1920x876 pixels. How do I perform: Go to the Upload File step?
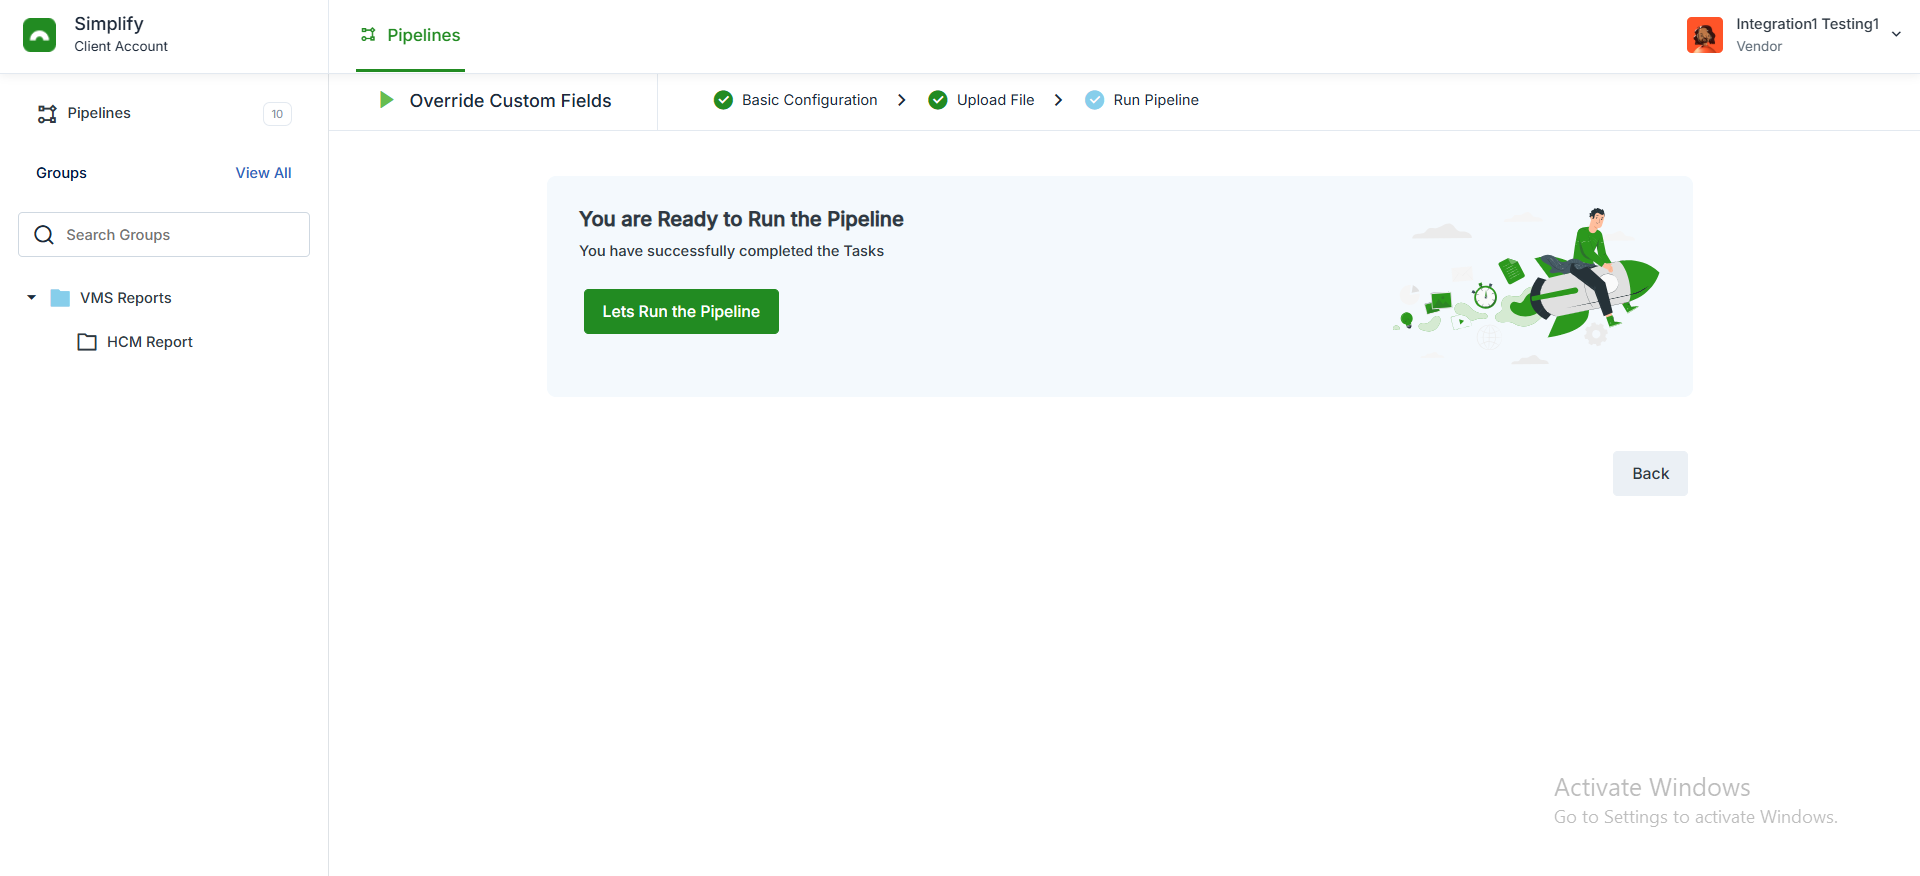point(995,100)
